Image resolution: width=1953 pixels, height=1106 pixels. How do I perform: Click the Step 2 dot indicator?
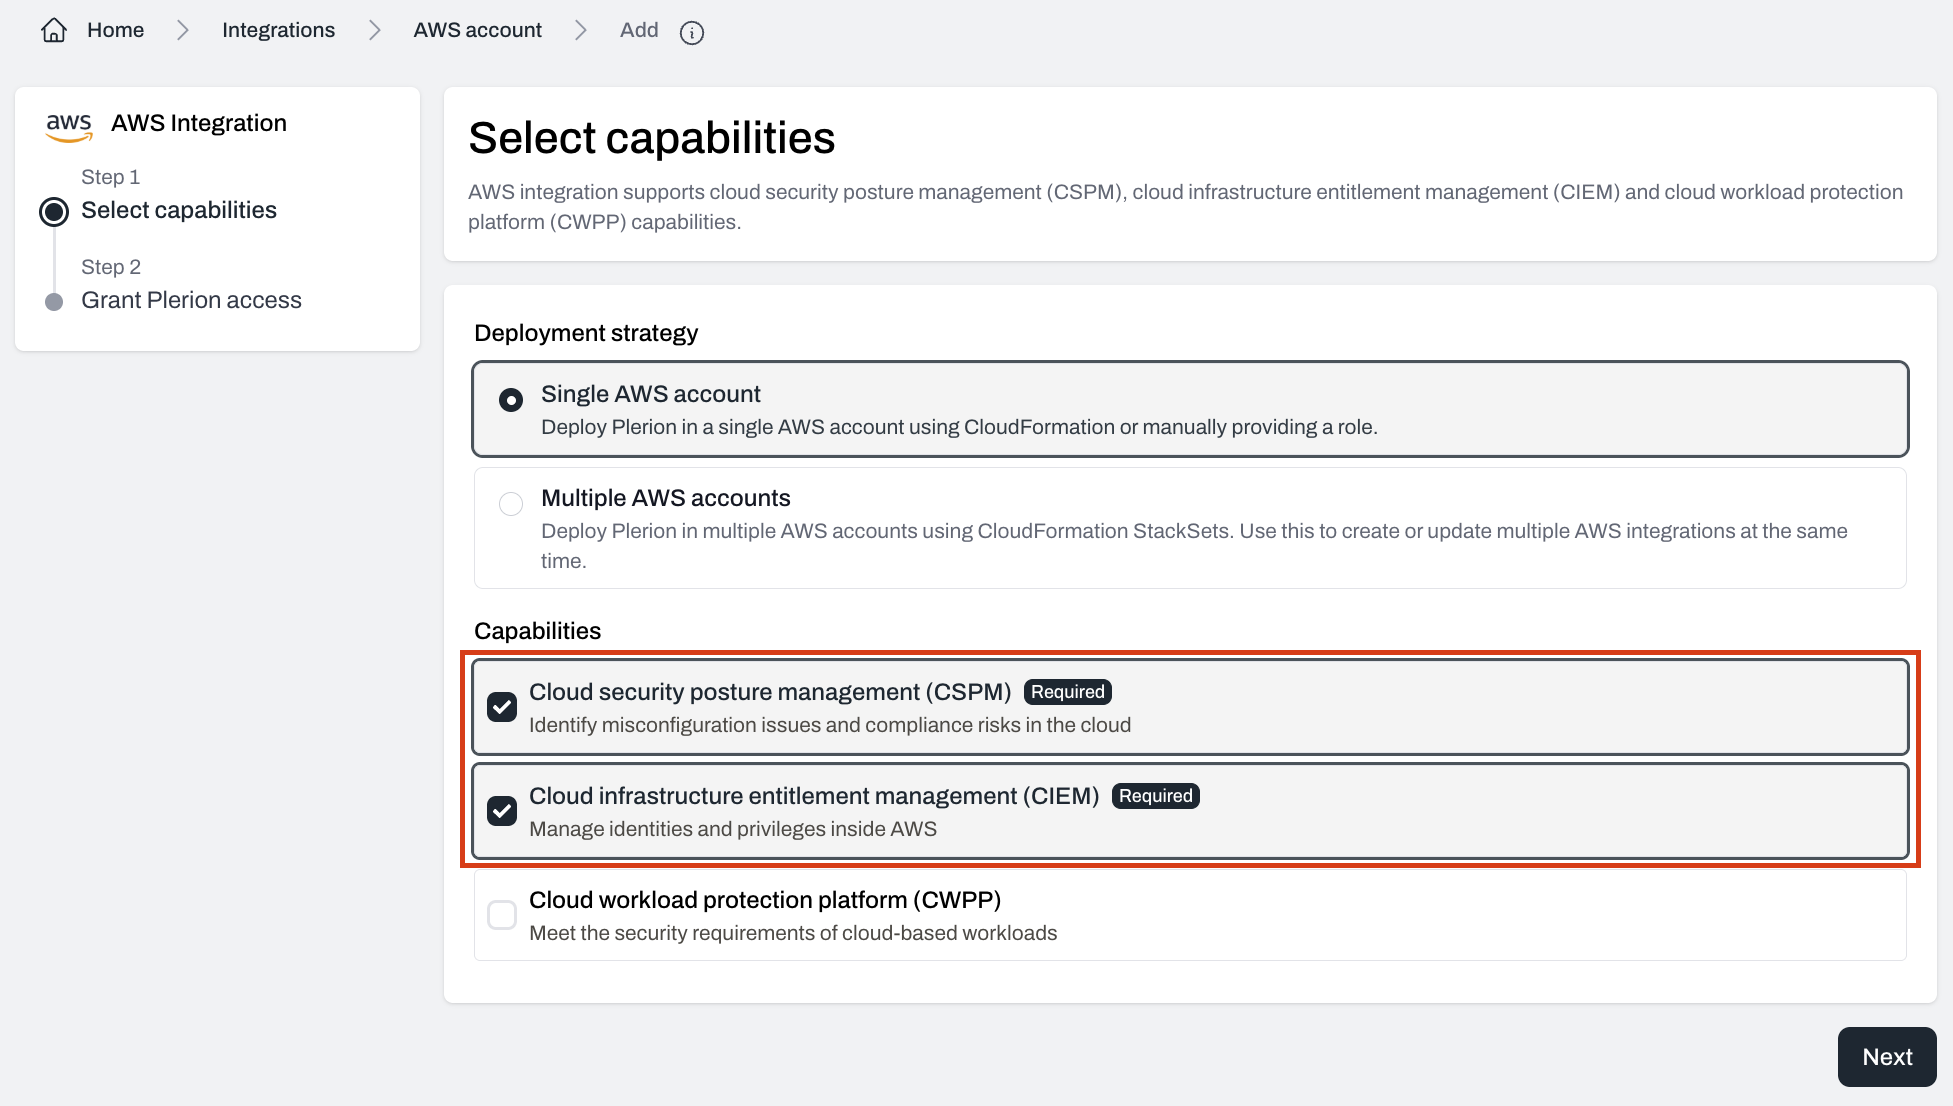tap(55, 302)
